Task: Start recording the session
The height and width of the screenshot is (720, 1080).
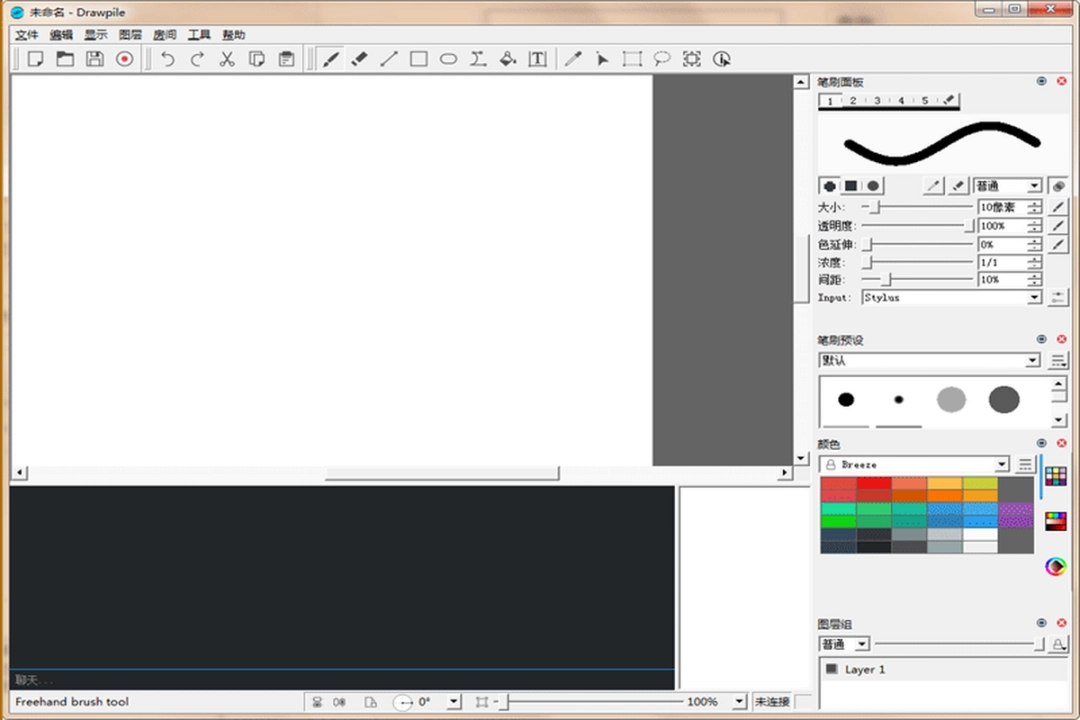Action: (x=124, y=59)
